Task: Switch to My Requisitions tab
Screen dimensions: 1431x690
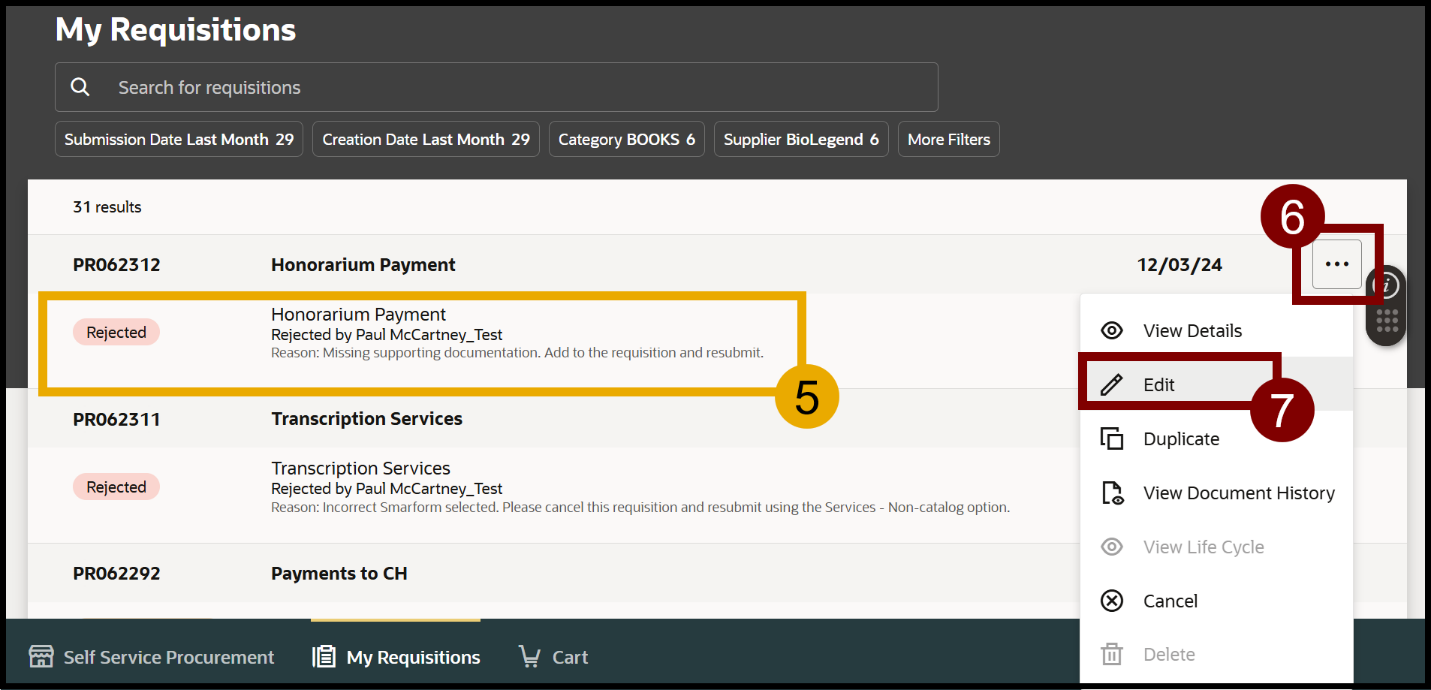Action: pyautogui.click(x=412, y=657)
